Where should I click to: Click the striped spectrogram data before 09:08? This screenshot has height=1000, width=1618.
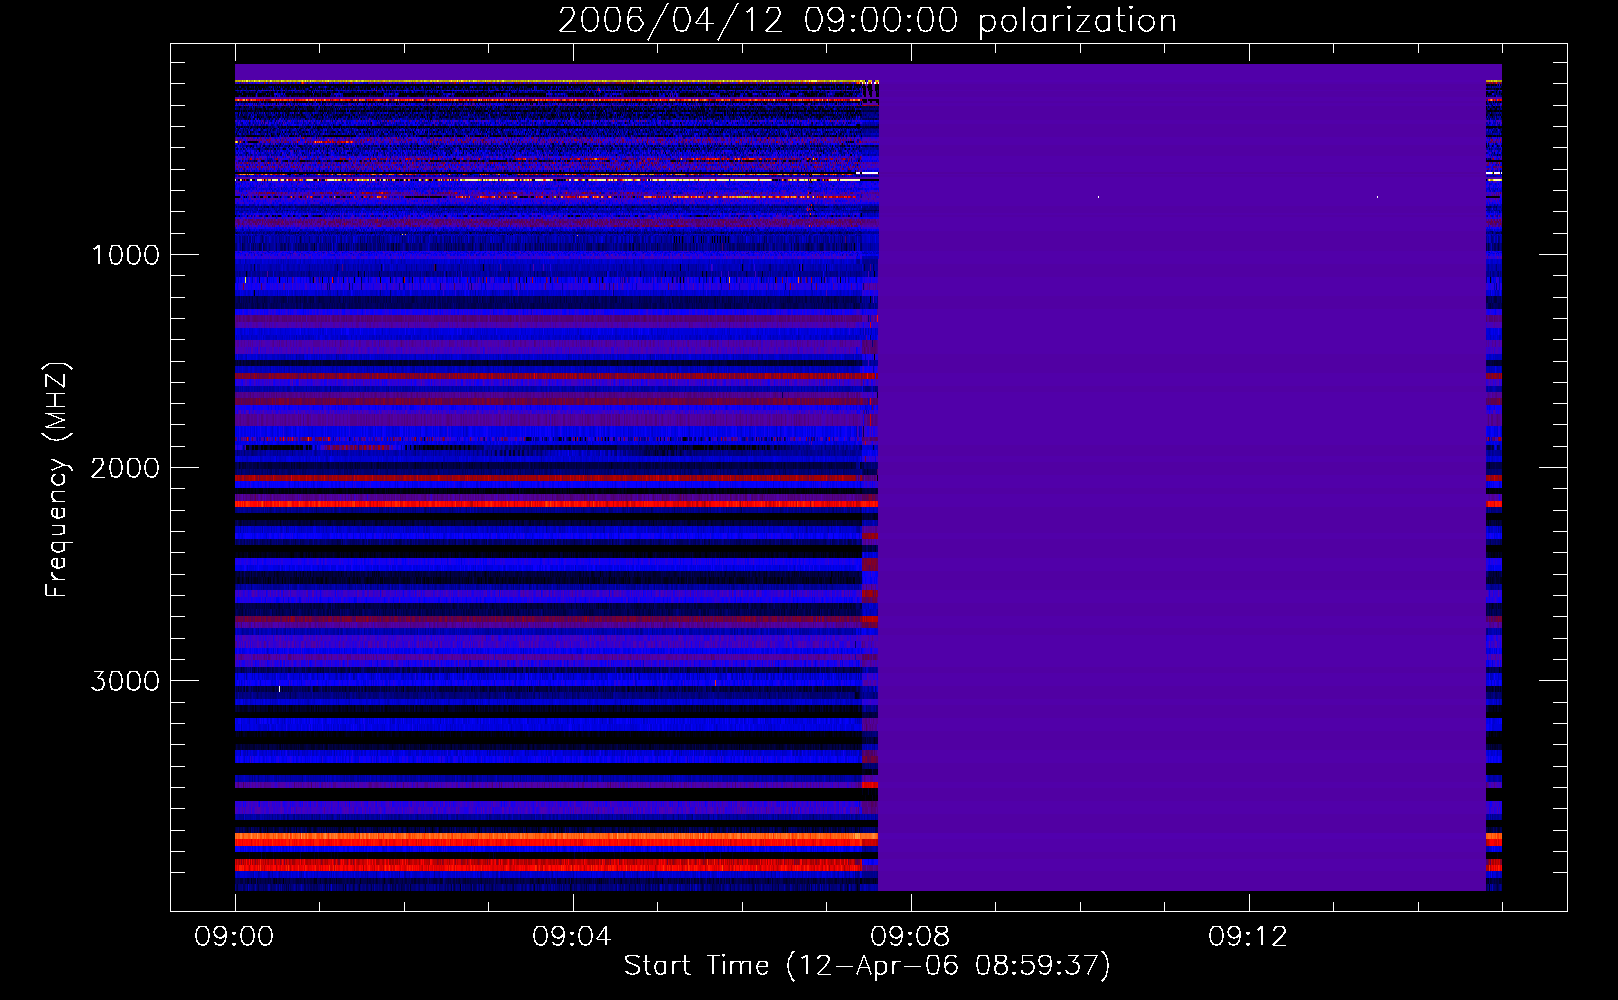point(556,478)
